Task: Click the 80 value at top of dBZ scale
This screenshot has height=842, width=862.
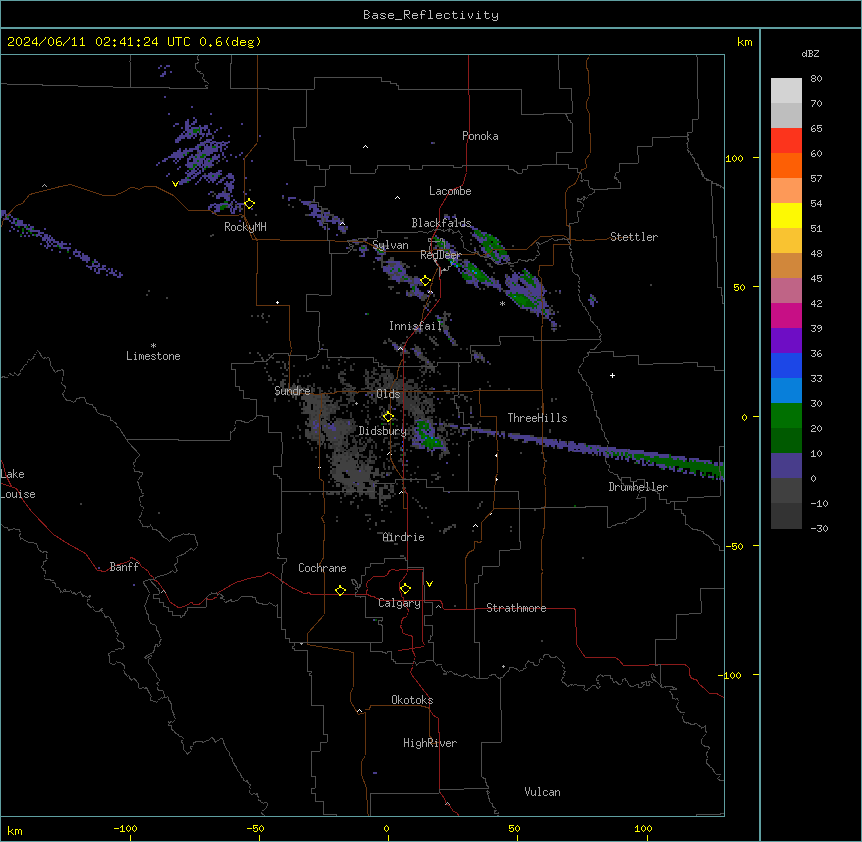Action: [816, 79]
